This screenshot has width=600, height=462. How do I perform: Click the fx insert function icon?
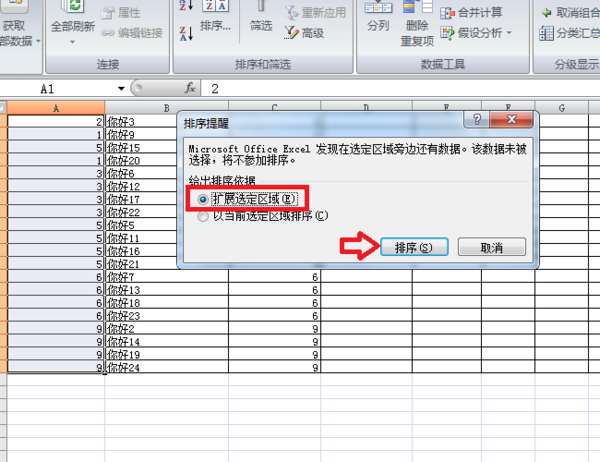click(x=190, y=88)
